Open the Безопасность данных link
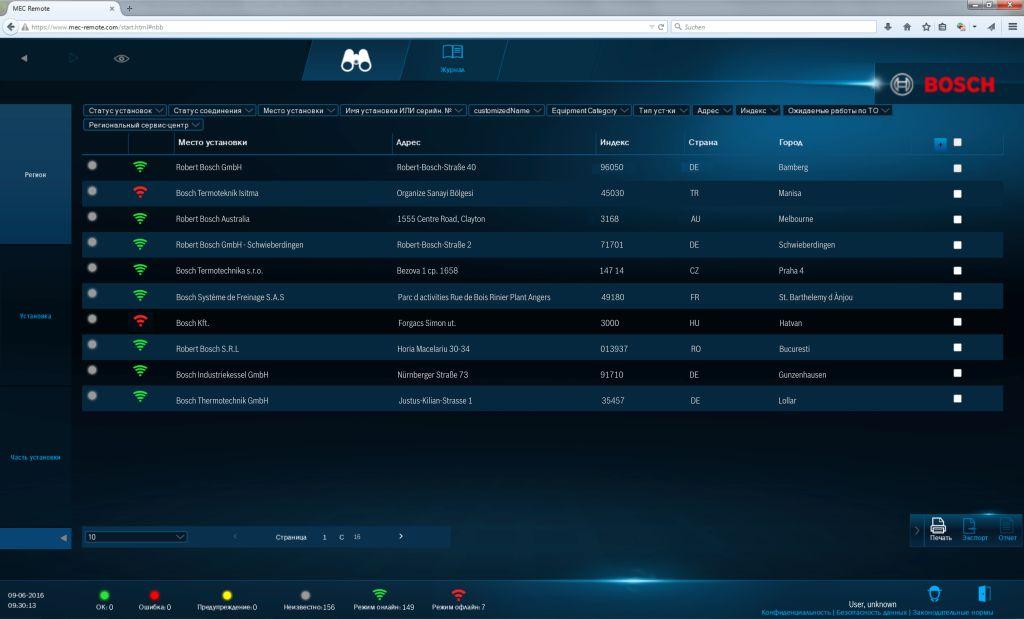 click(x=871, y=612)
